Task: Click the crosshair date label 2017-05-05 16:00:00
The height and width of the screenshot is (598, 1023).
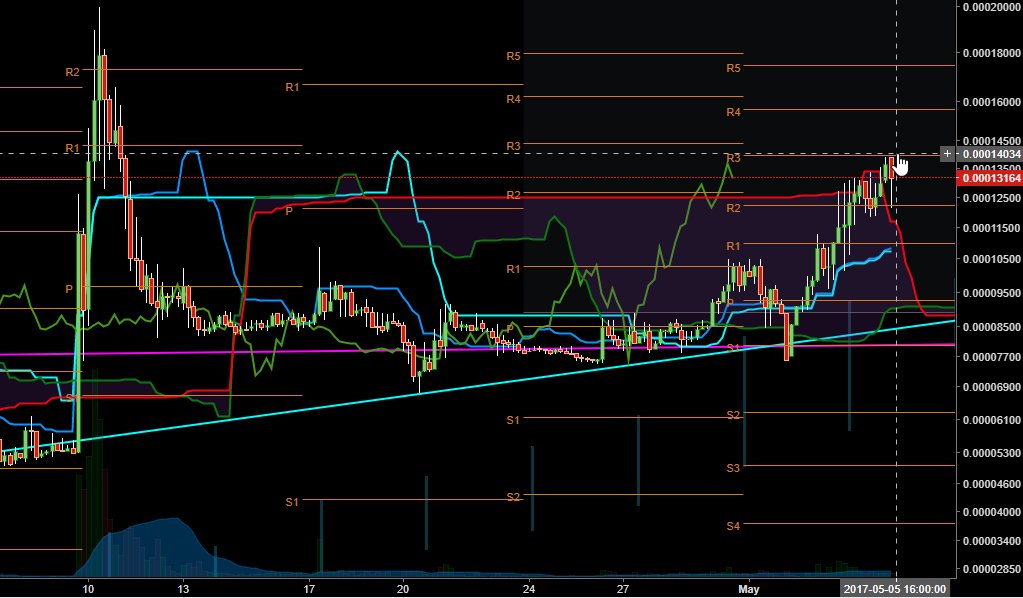Action: (895, 590)
